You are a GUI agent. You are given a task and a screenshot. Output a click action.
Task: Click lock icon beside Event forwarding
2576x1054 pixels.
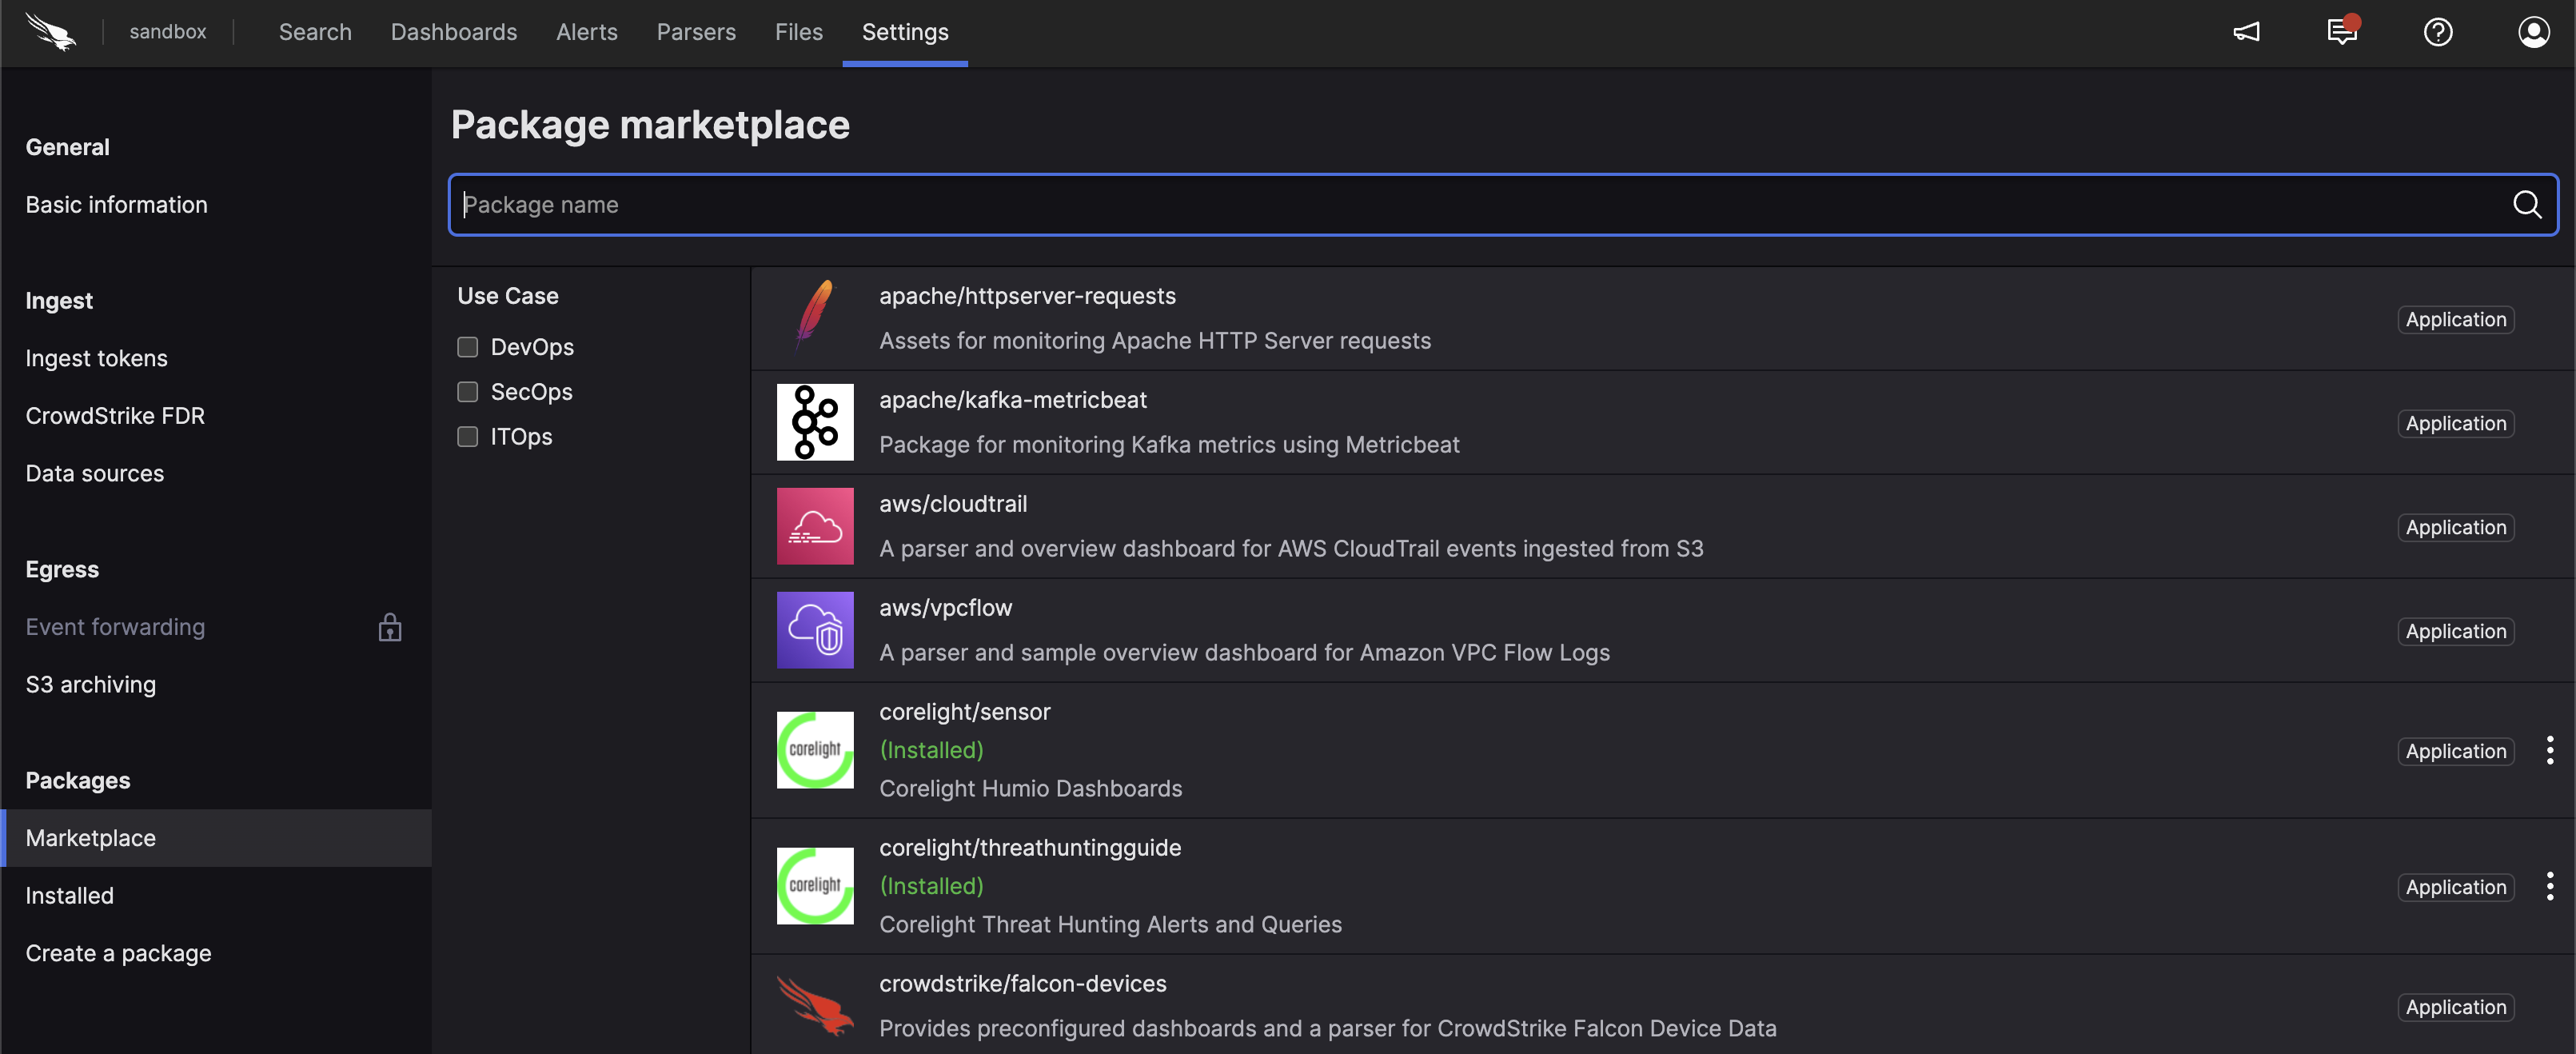tap(389, 627)
